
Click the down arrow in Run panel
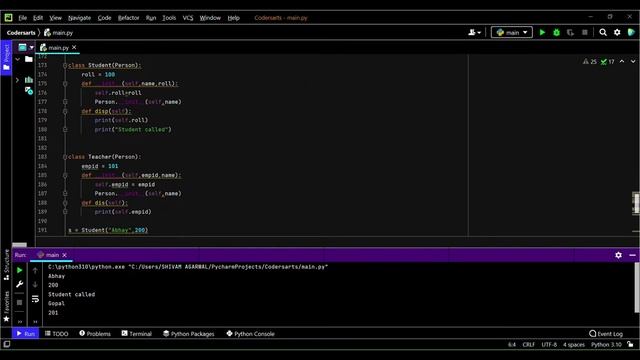pyautogui.click(x=35, y=284)
